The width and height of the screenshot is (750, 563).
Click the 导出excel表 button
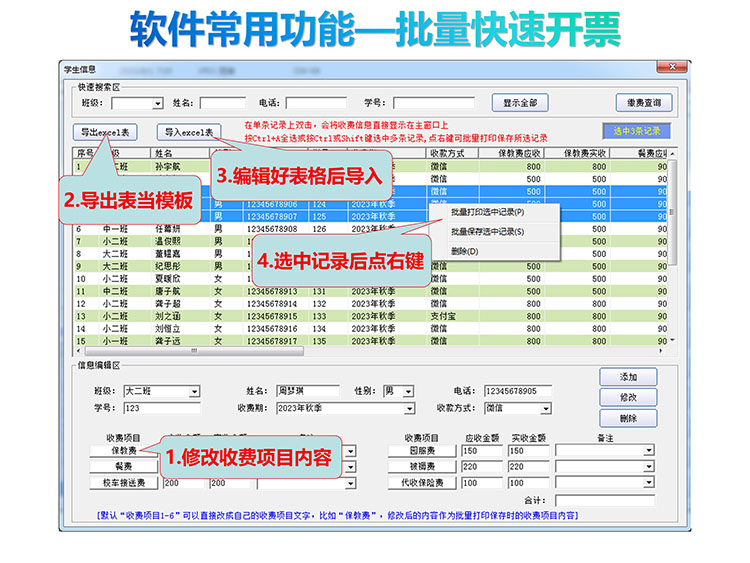point(105,132)
